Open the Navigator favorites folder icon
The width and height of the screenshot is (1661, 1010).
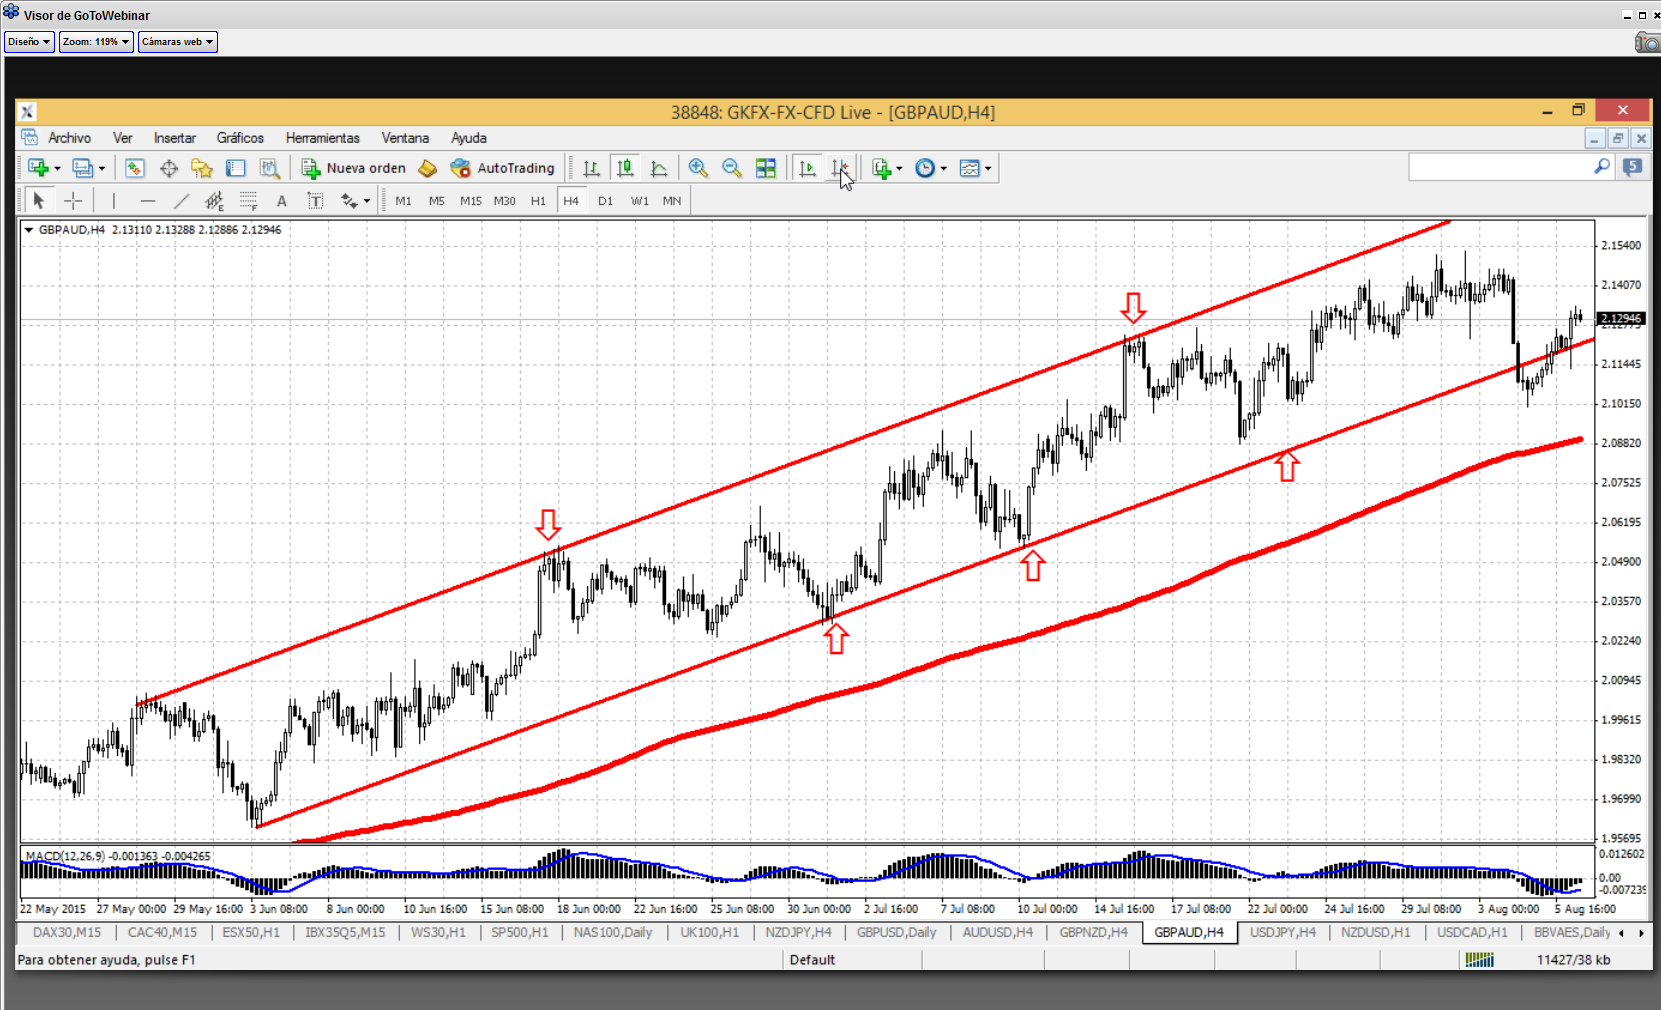tap(202, 168)
